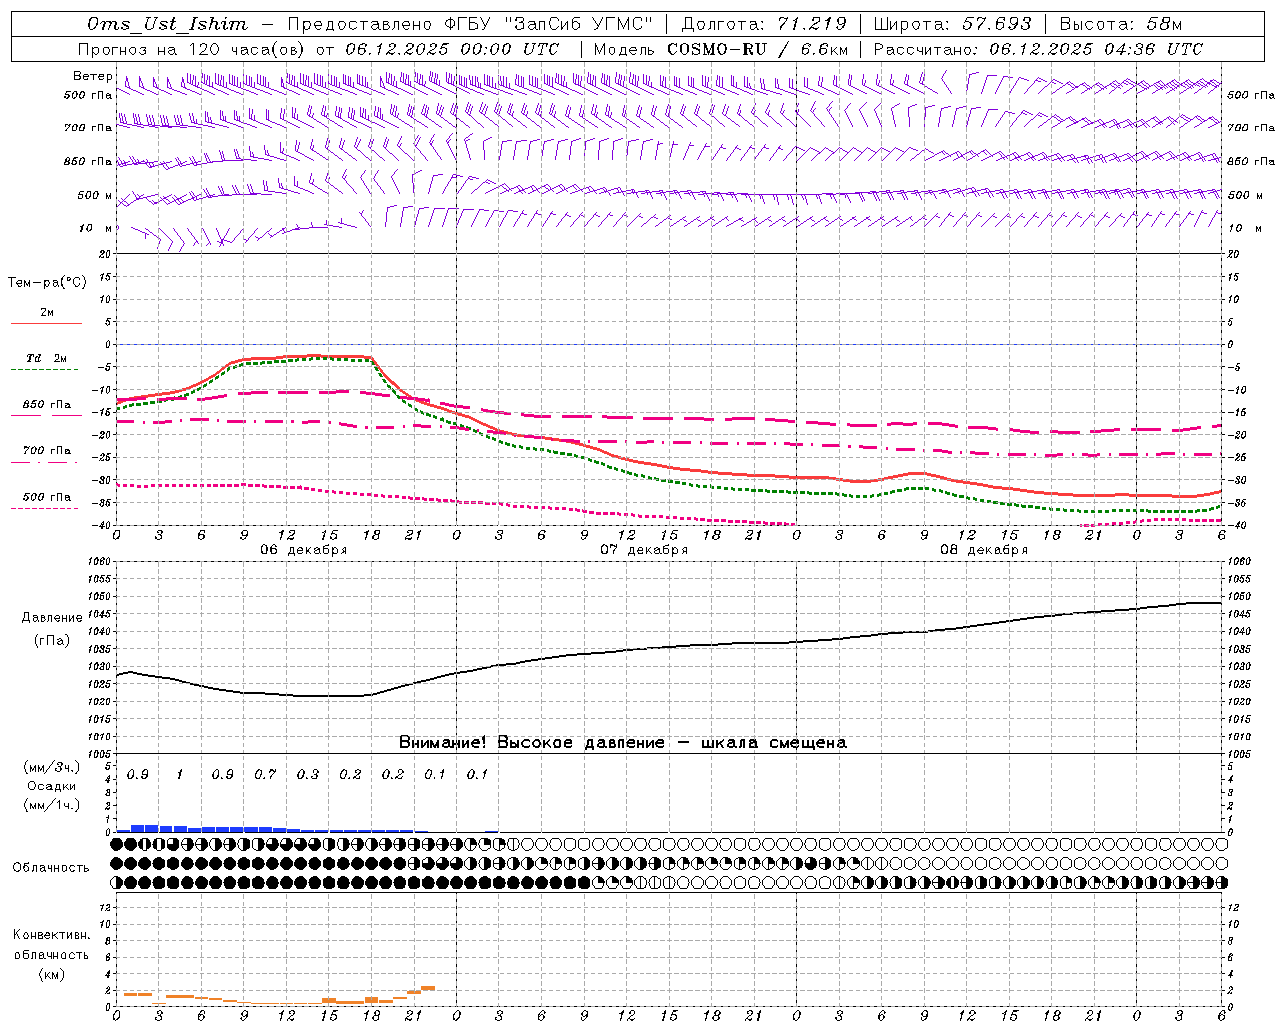Click the 0.7 precipitation amount value
The image size is (1280, 1024).
coord(265,775)
